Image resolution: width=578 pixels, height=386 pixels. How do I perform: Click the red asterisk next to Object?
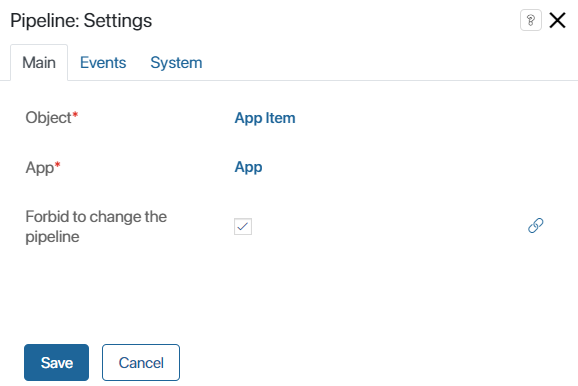click(x=75, y=115)
